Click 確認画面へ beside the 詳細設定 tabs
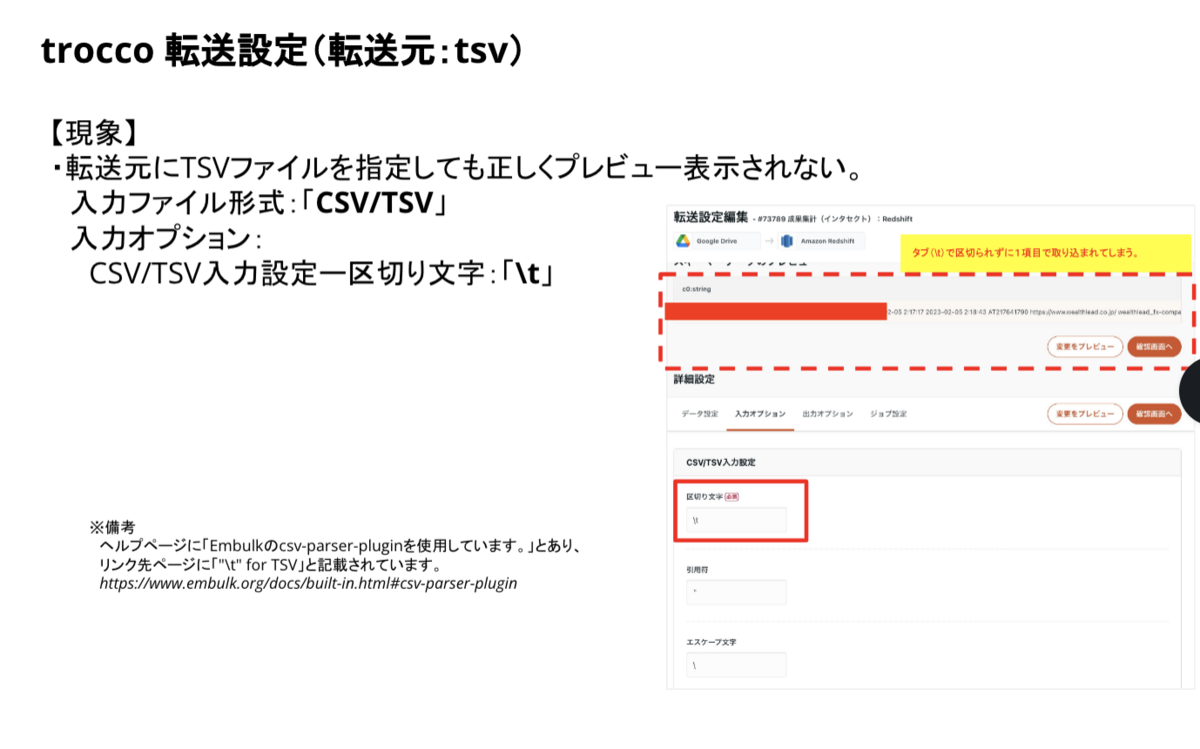Screen dimensions: 1200x749 [1154, 414]
